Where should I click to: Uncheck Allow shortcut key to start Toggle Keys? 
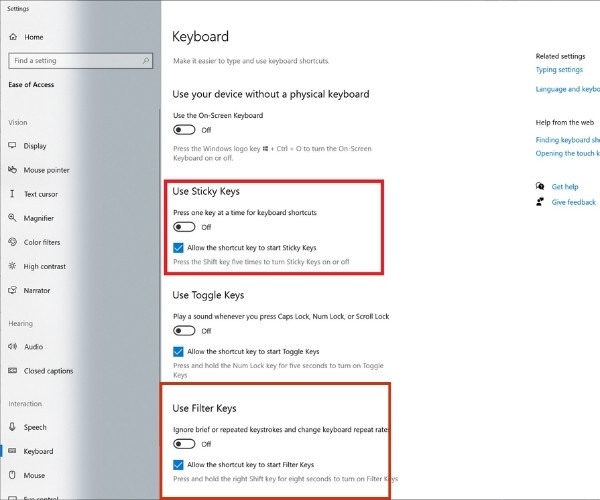178,352
